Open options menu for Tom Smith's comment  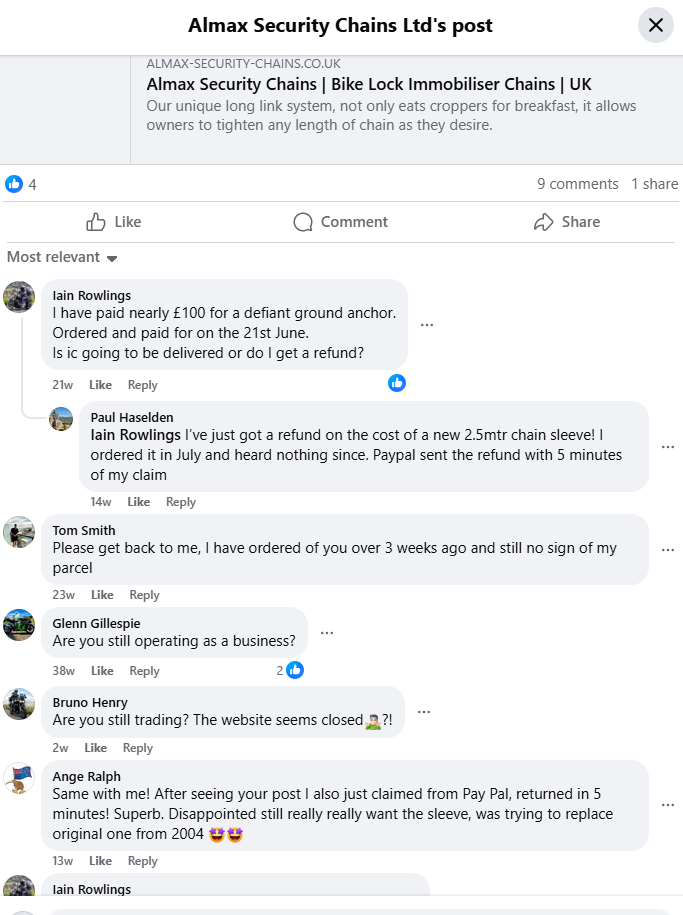pyautogui.click(x=668, y=550)
